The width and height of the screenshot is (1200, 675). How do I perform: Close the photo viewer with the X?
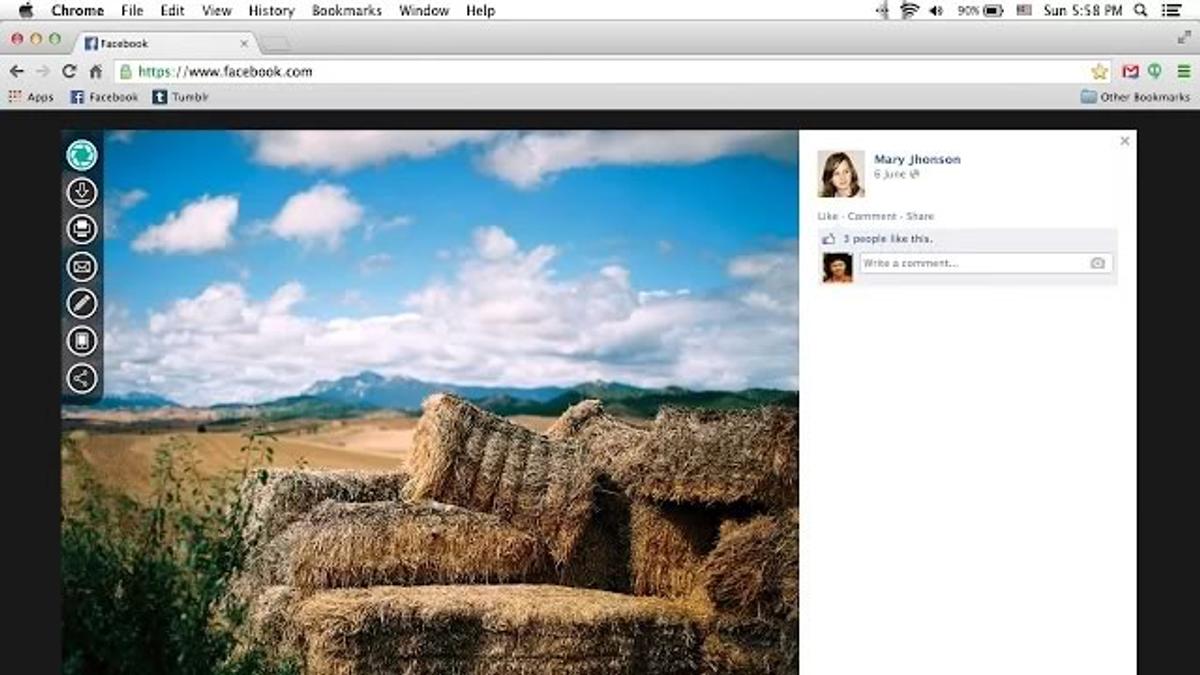tap(1125, 141)
